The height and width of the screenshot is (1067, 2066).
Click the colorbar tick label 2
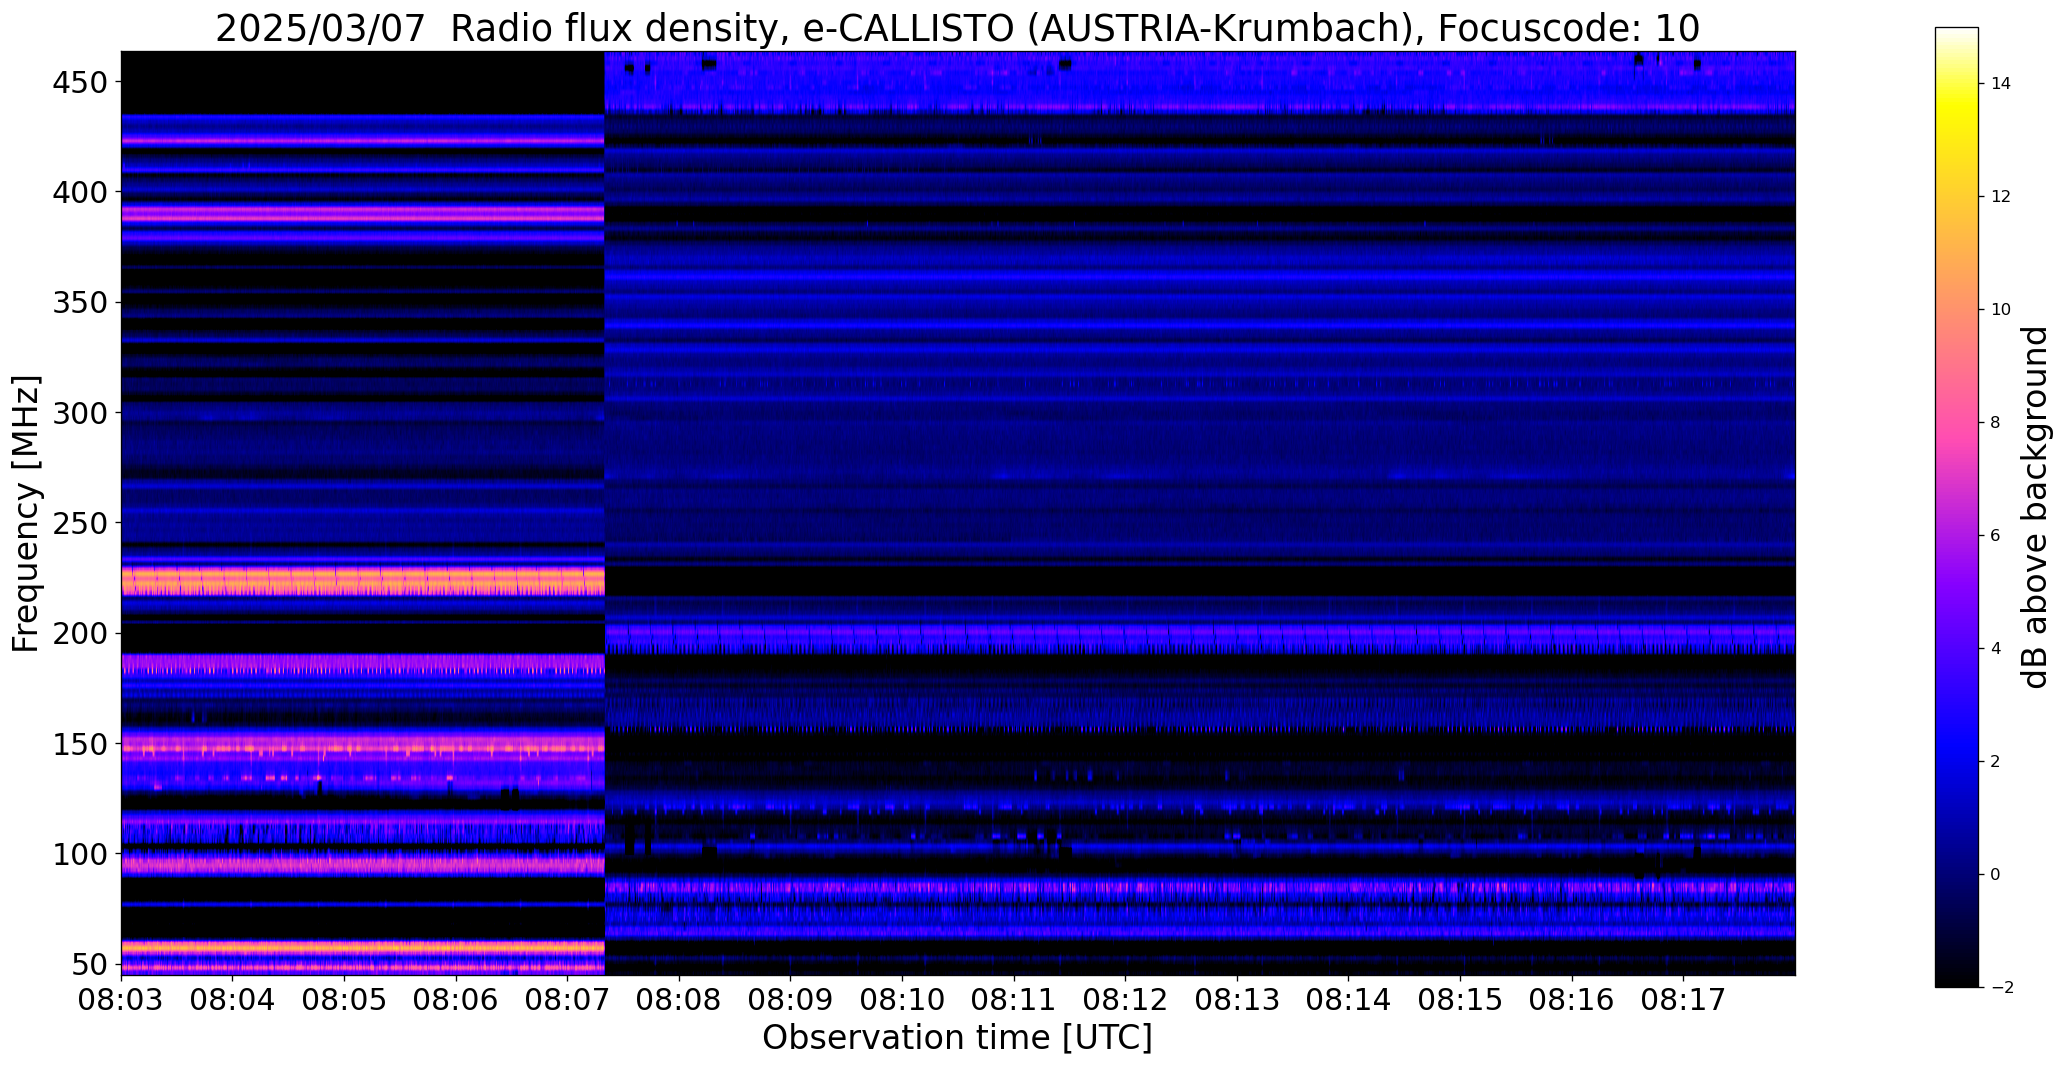(x=1996, y=762)
